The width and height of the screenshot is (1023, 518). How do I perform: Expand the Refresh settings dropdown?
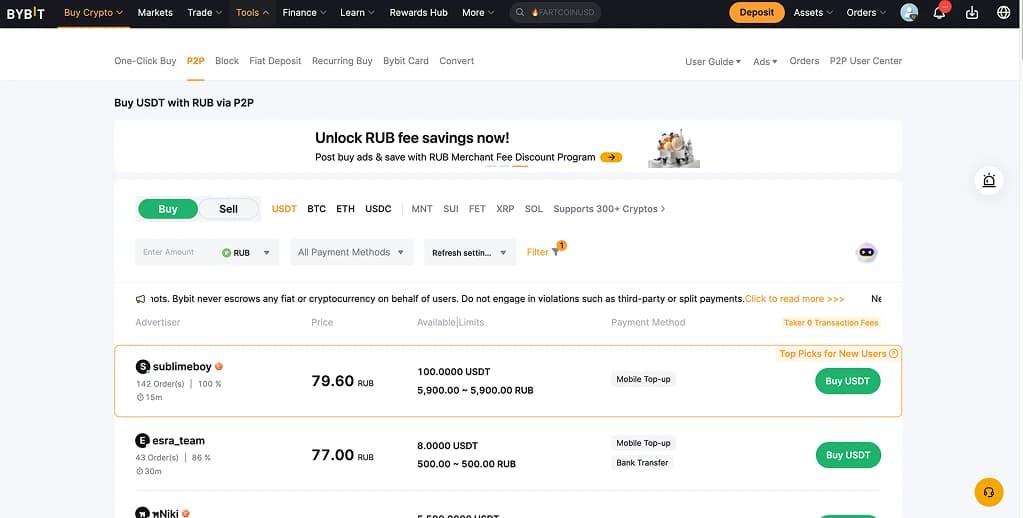(469, 253)
